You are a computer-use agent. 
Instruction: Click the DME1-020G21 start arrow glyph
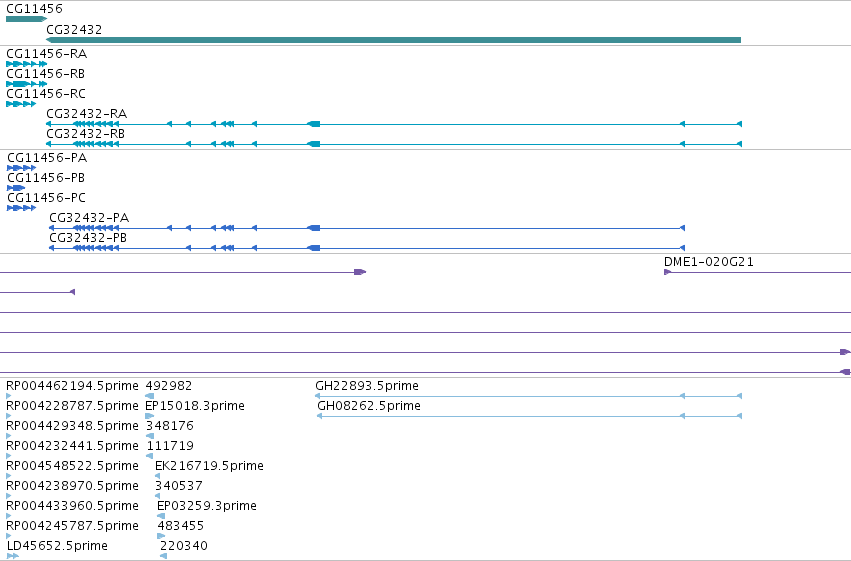point(668,272)
